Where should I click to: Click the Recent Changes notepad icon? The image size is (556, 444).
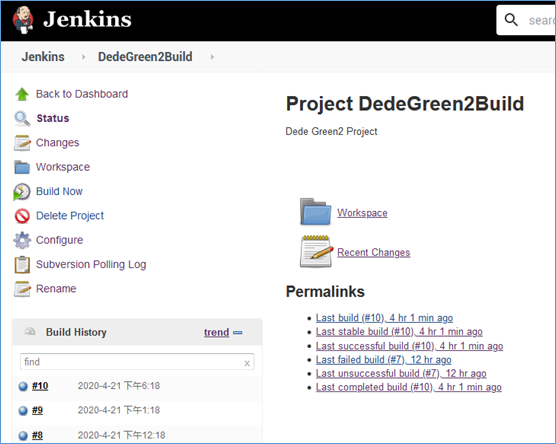(316, 251)
